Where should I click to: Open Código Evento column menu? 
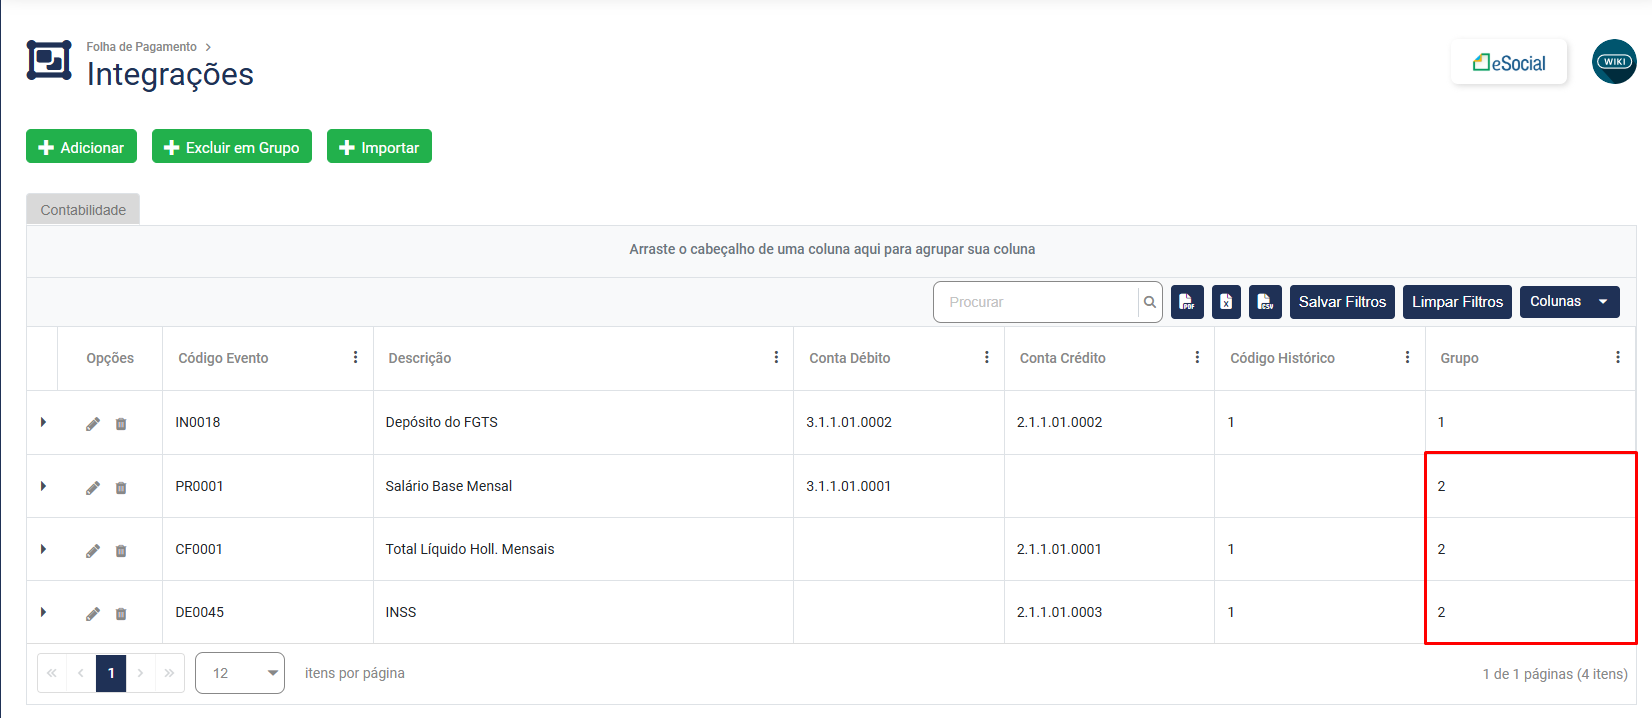tap(355, 358)
